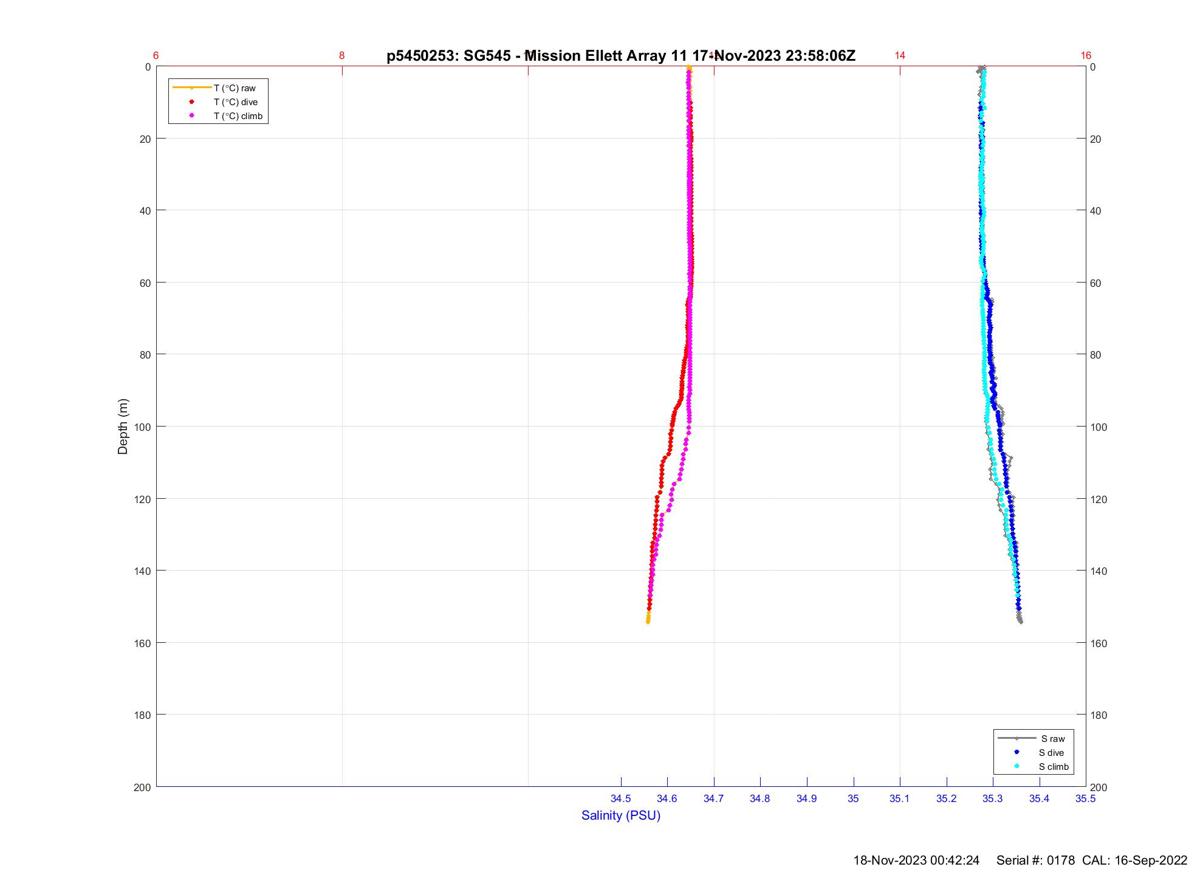Click depth tick 140 on left axis
The height and width of the screenshot is (885, 1200).
[141, 571]
